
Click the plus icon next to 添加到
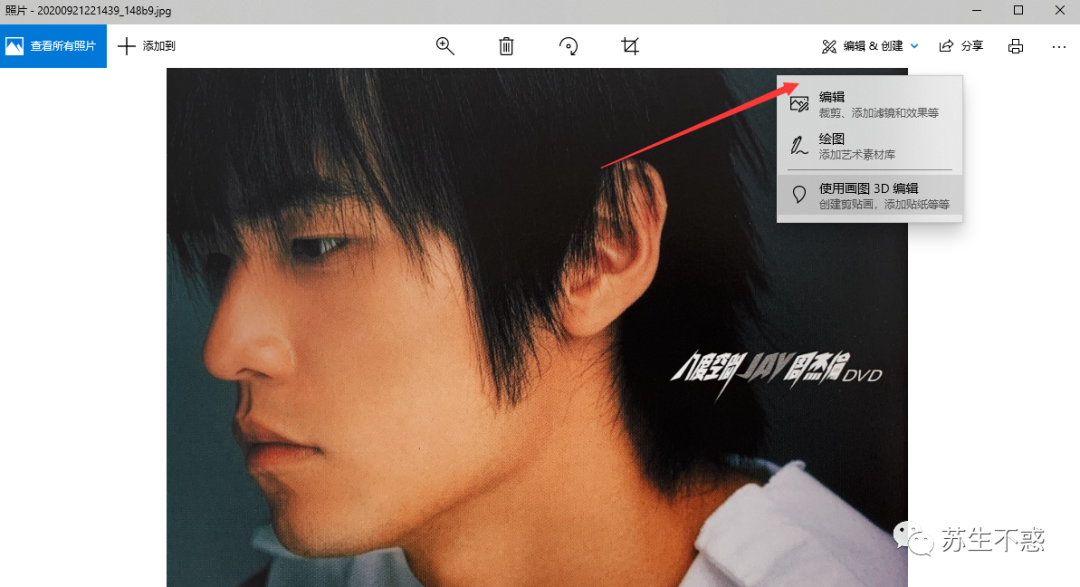pos(126,46)
